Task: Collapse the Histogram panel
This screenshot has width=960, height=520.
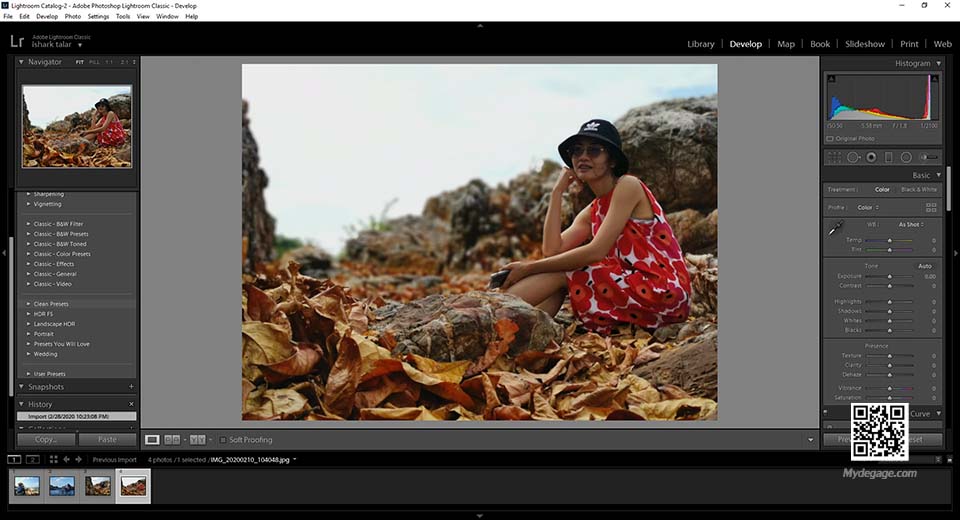Action: pyautogui.click(x=939, y=63)
